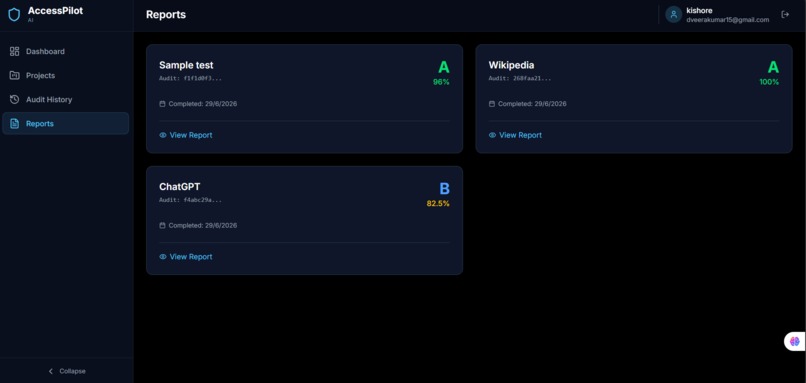Click grade B on ChatGPT card
Viewport: 806px width, 383px height.
pyautogui.click(x=445, y=189)
